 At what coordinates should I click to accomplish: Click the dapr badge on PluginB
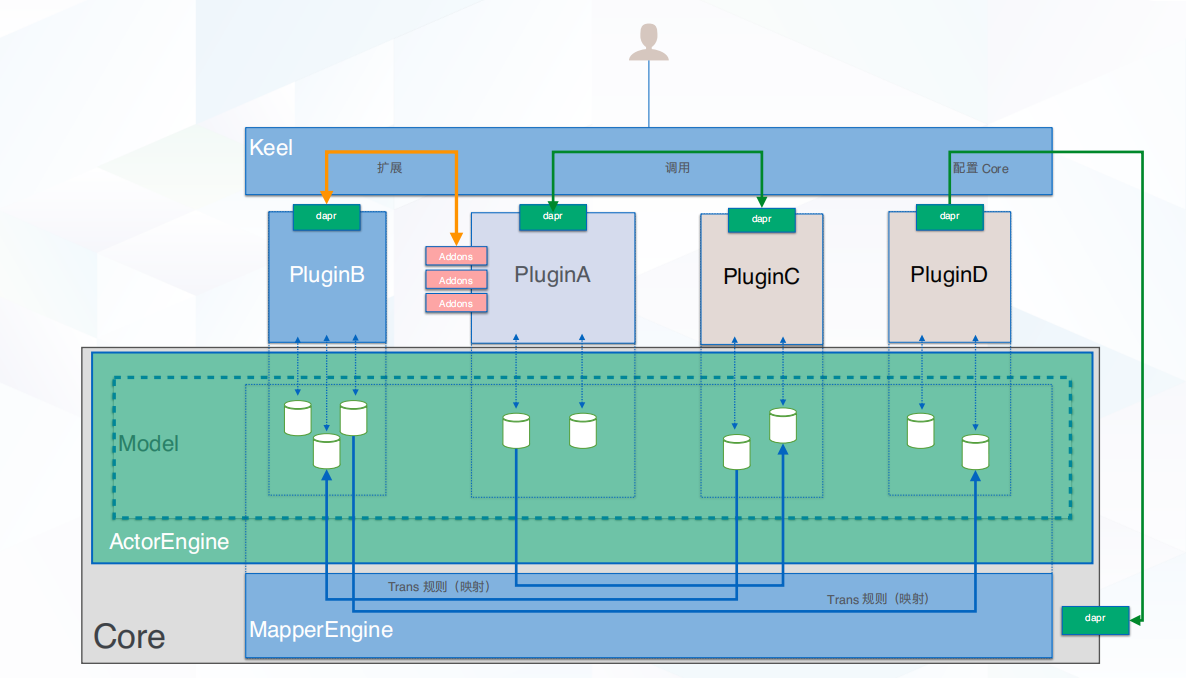325,217
